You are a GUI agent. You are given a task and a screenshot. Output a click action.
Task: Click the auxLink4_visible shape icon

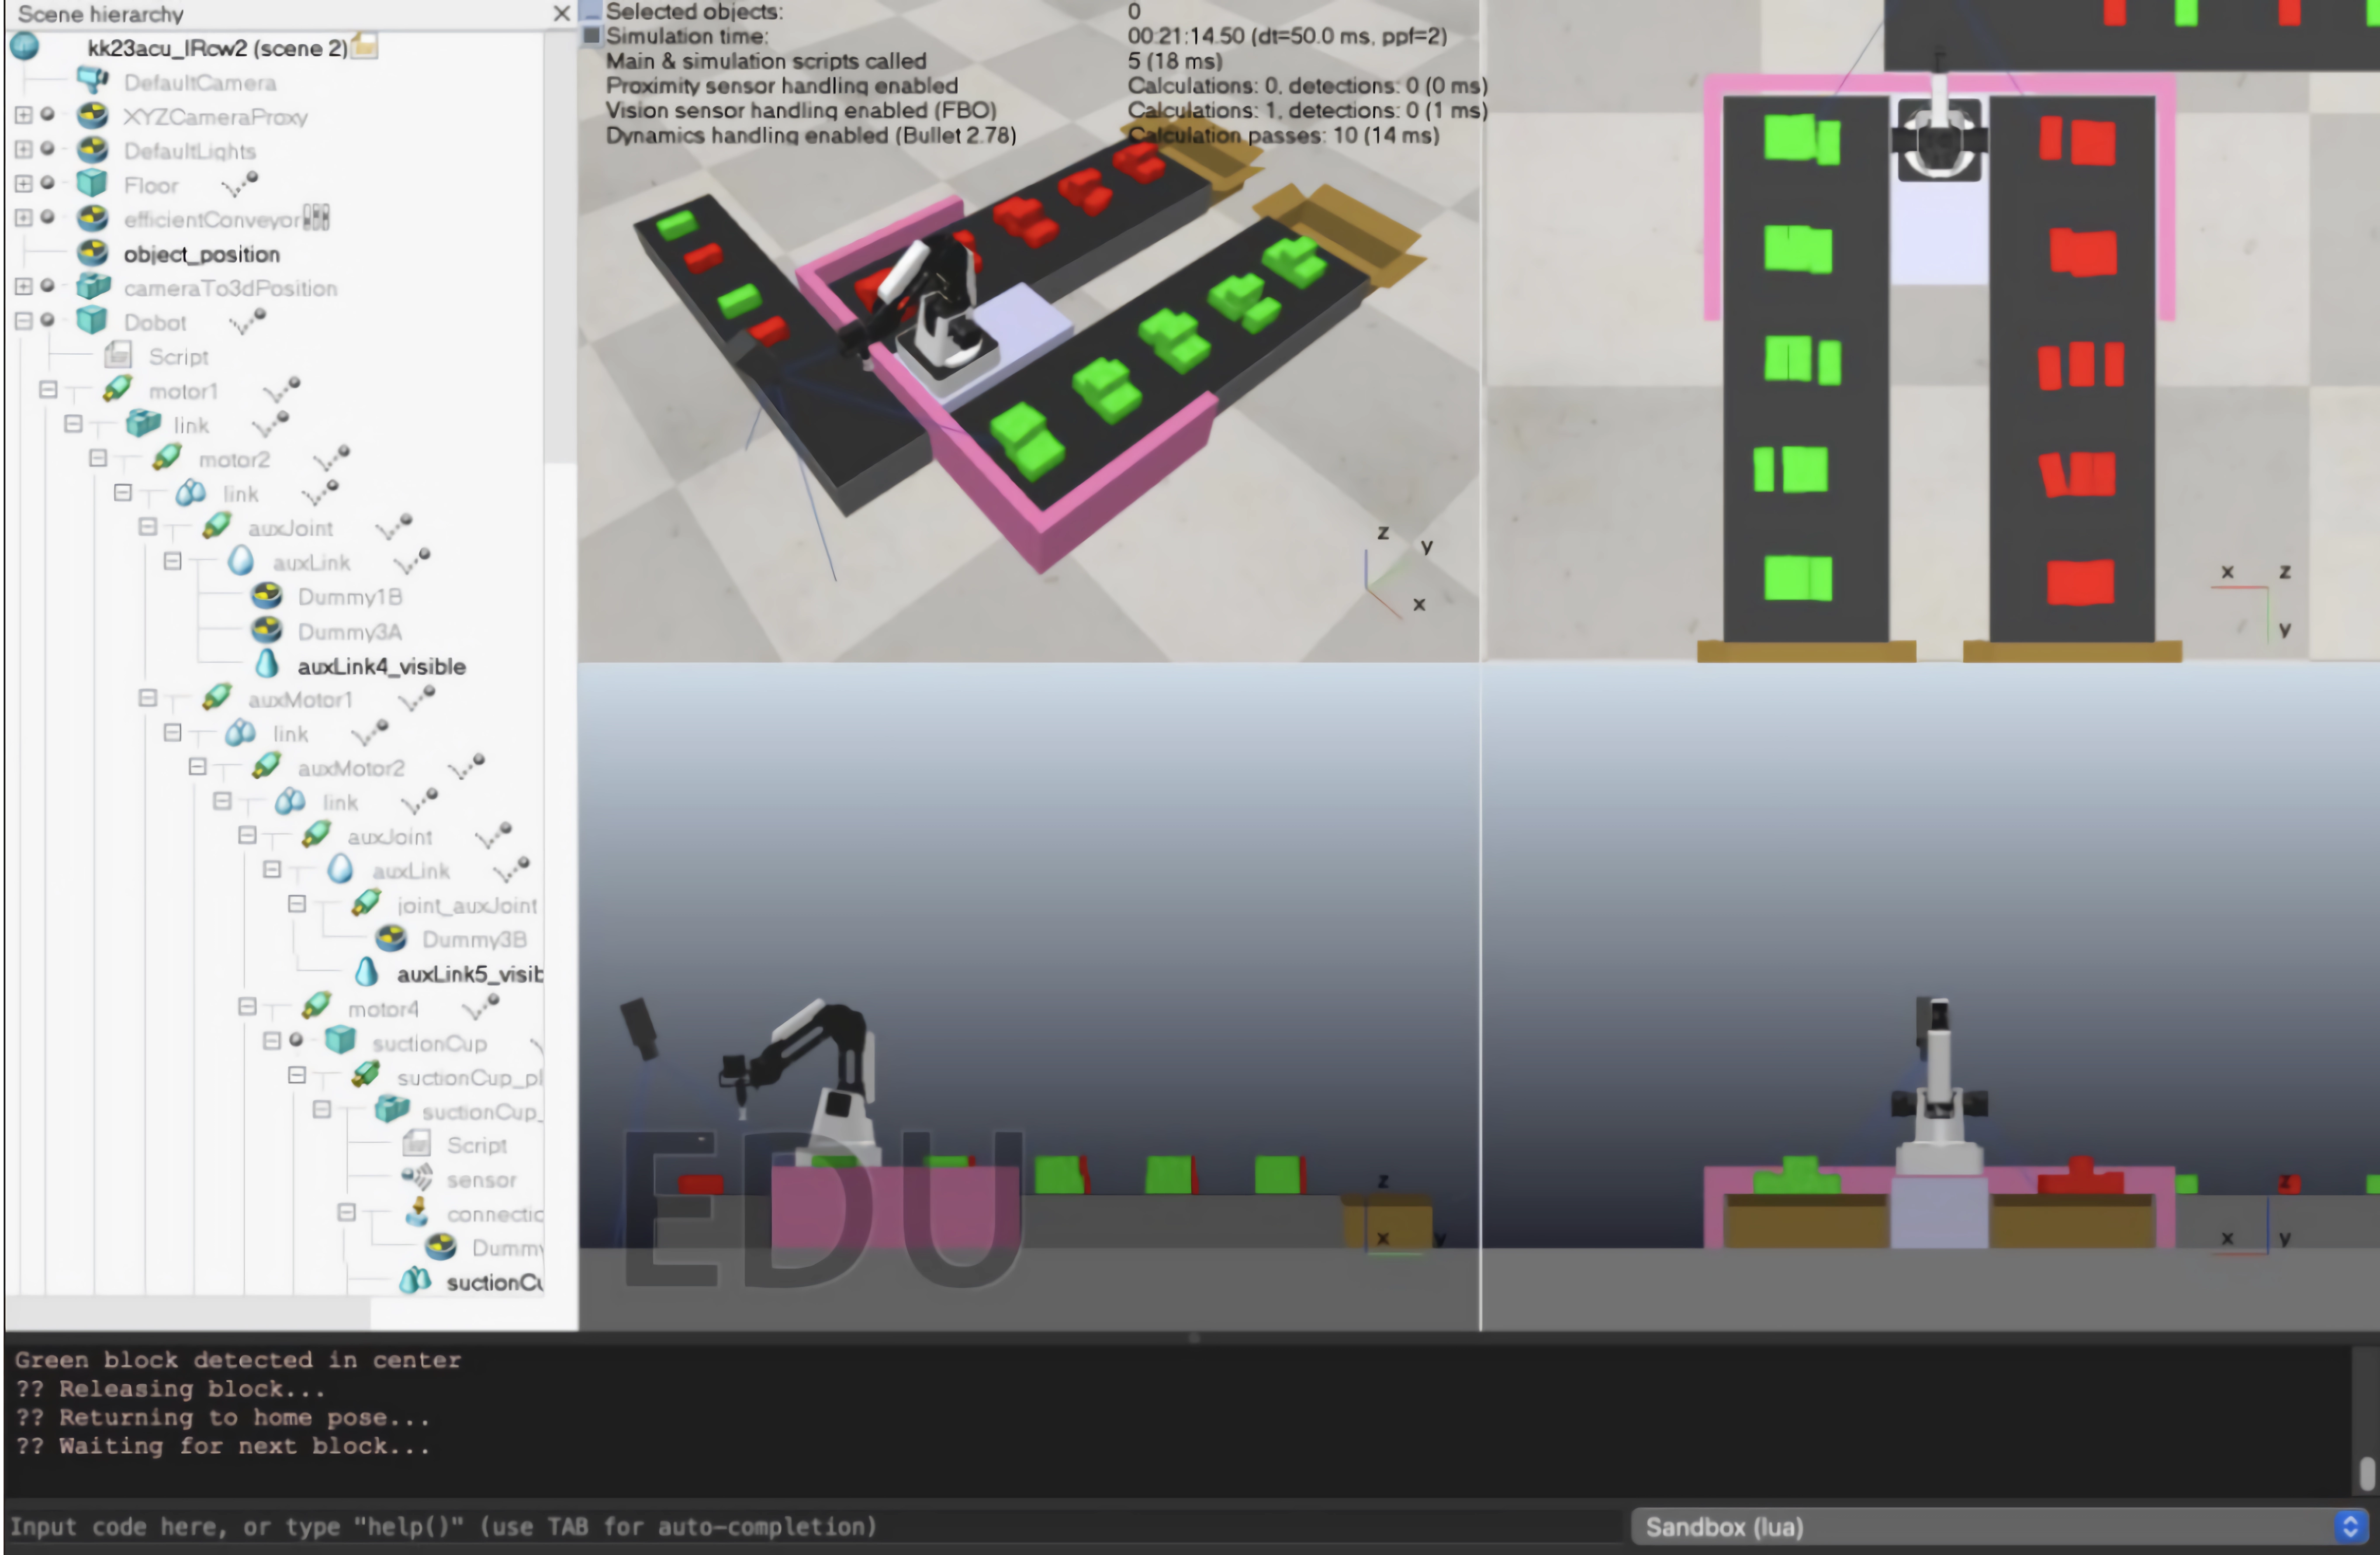[267, 664]
